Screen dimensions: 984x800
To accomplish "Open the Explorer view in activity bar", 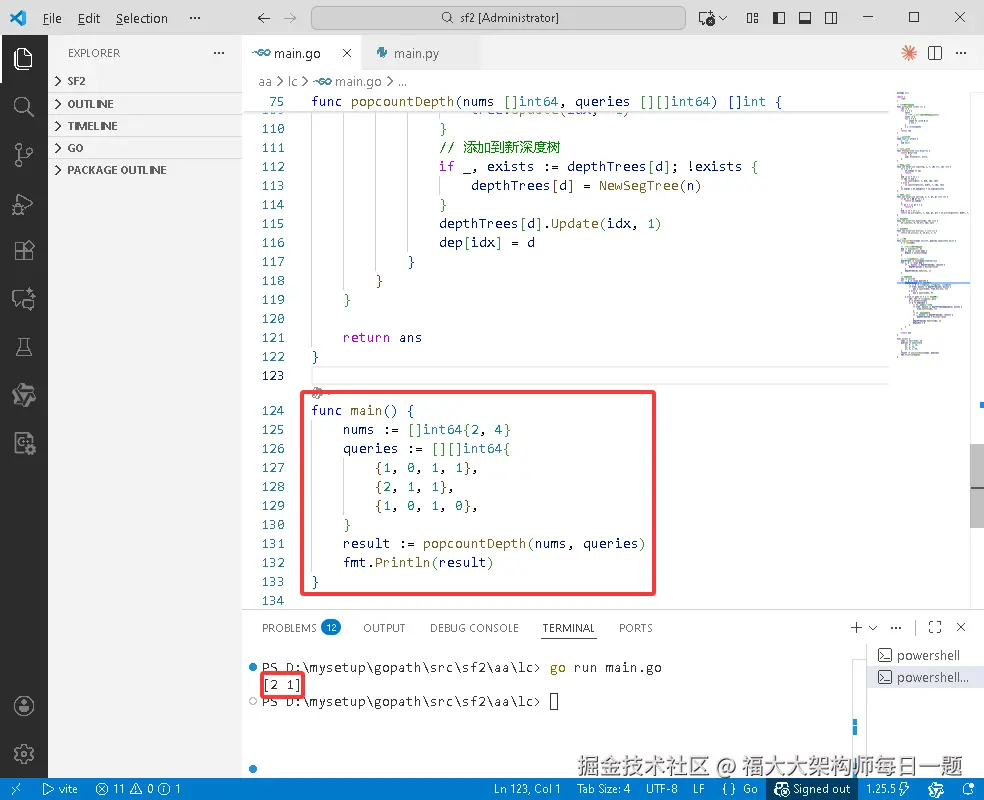I will [x=23, y=59].
